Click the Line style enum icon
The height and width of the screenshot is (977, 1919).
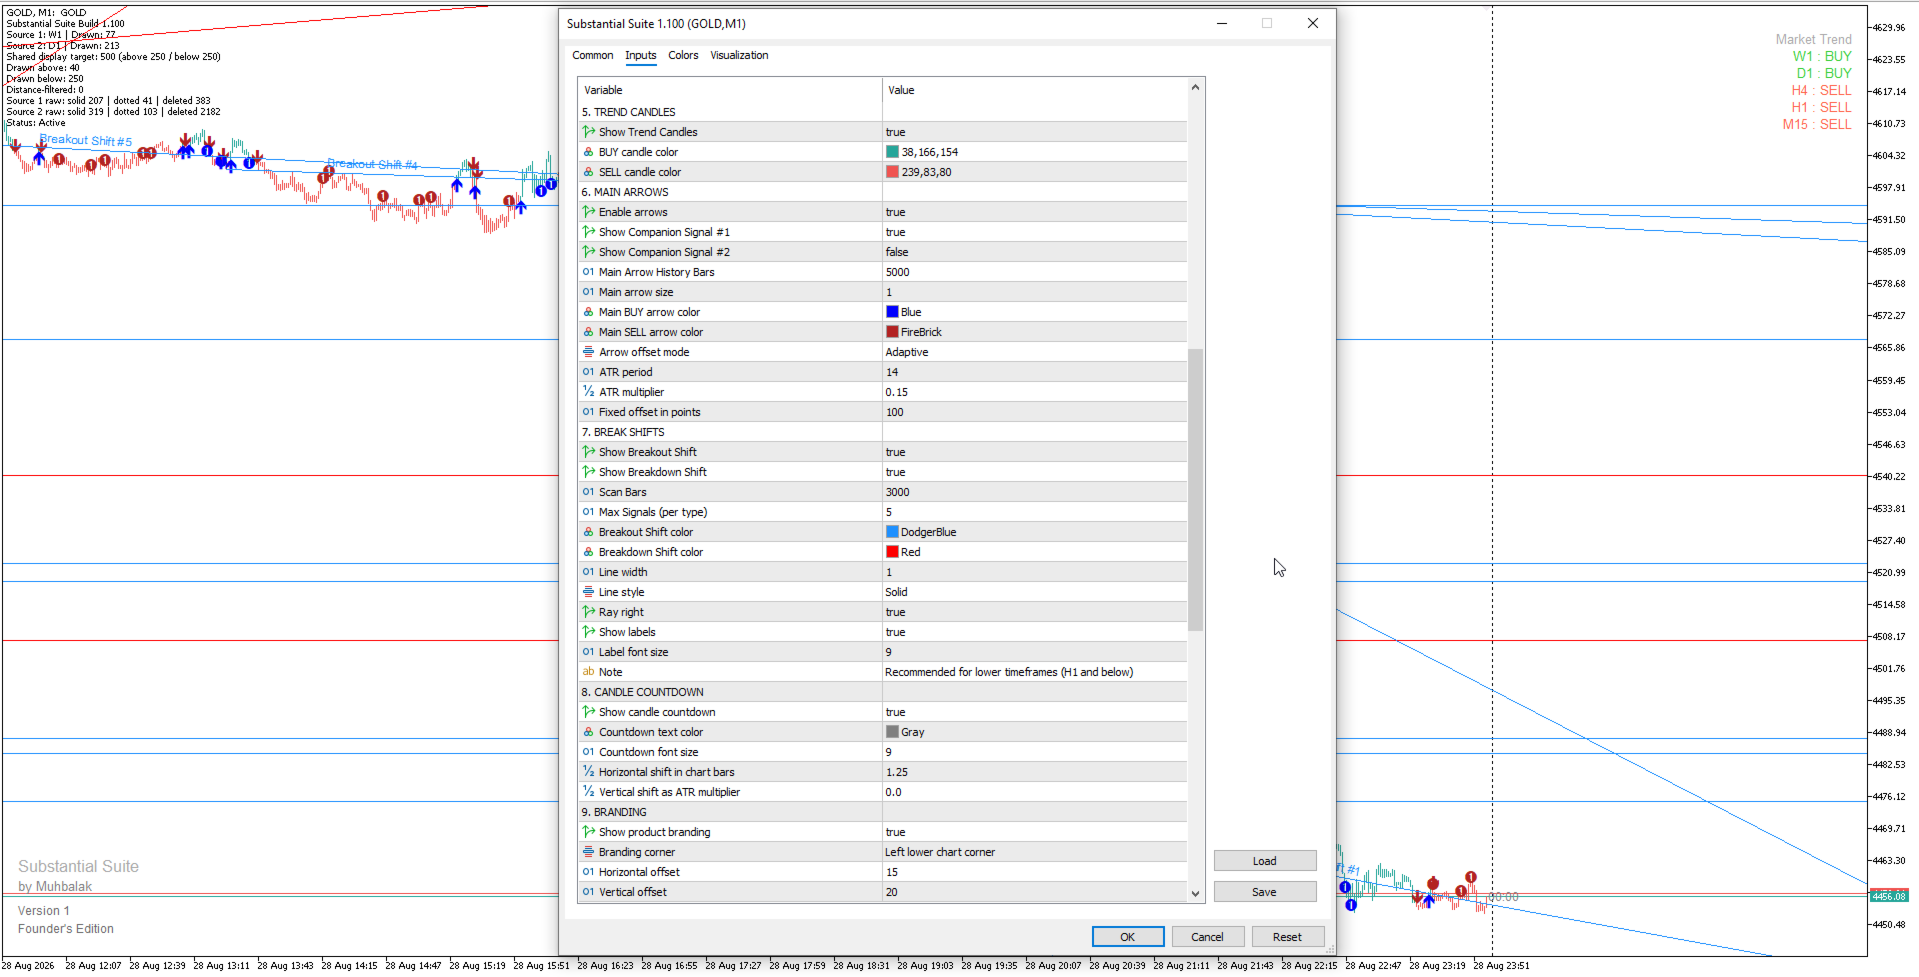click(589, 592)
